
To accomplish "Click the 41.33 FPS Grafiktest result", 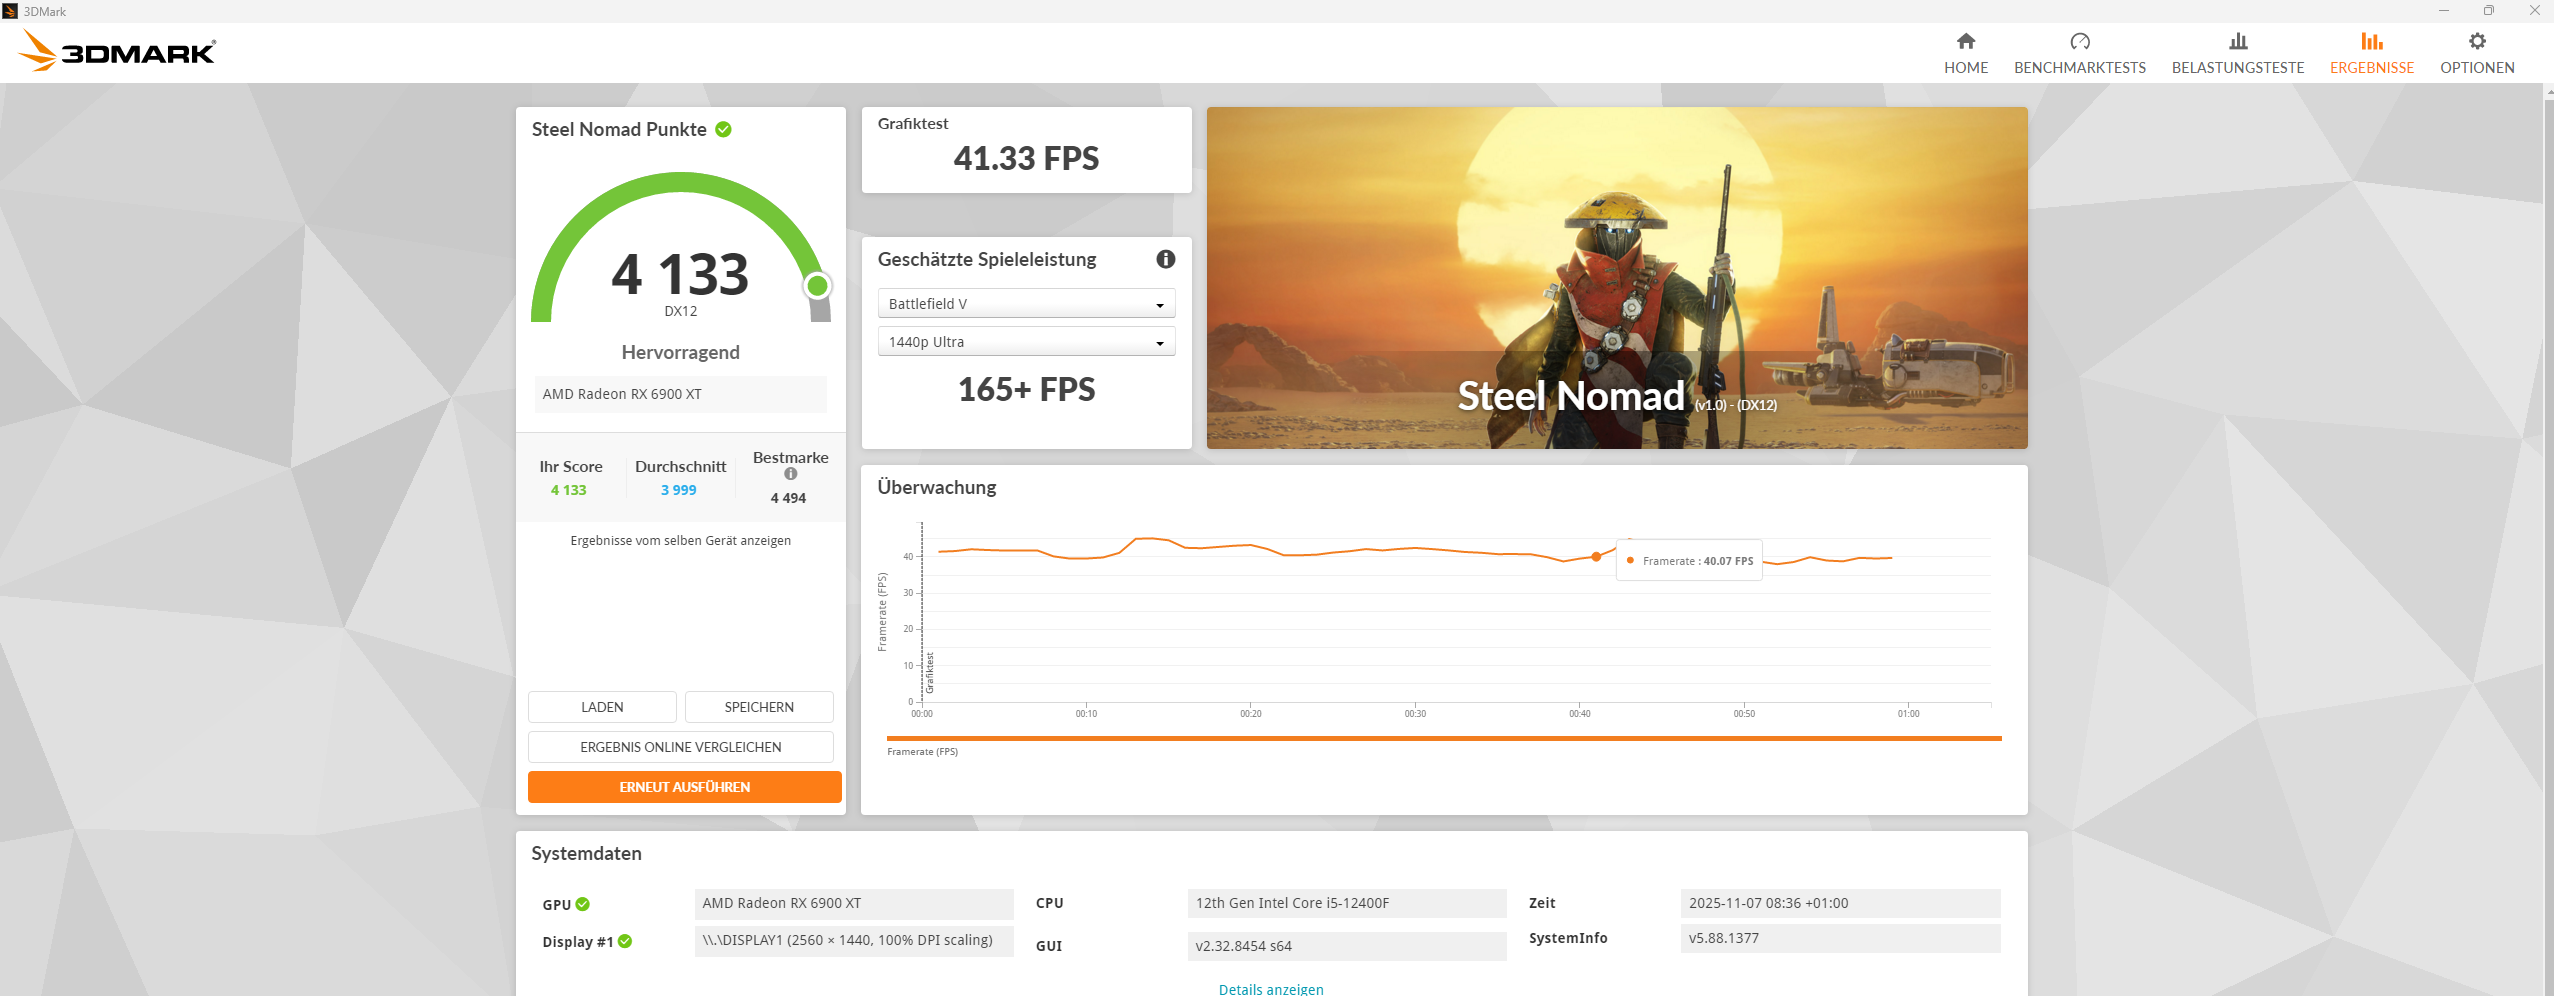I will (1026, 158).
